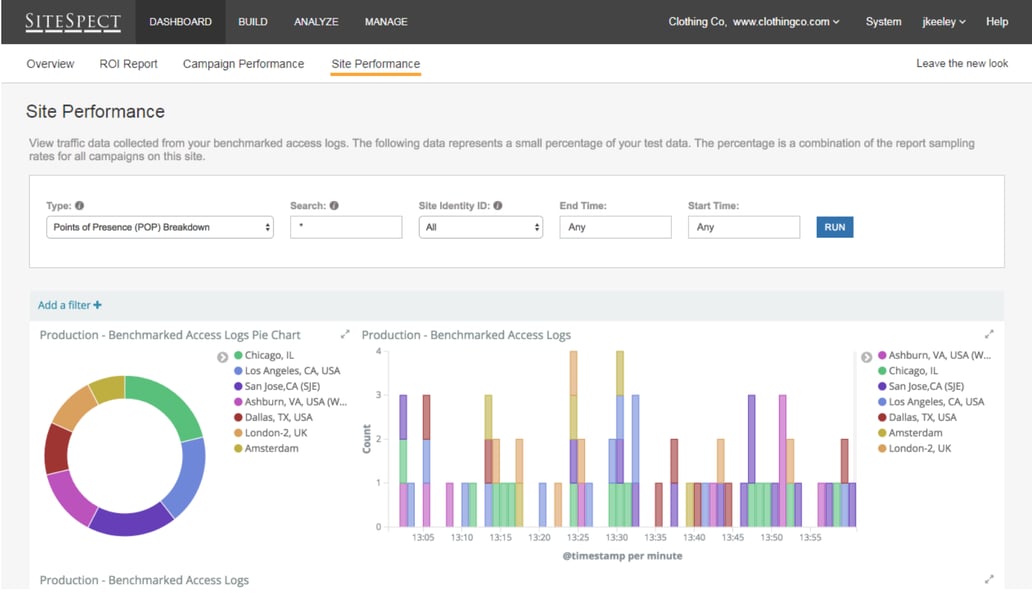Viewport: 1032px width, 593px height.
Task: Click expand icon on bottom Access Logs panel
Action: tap(989, 579)
